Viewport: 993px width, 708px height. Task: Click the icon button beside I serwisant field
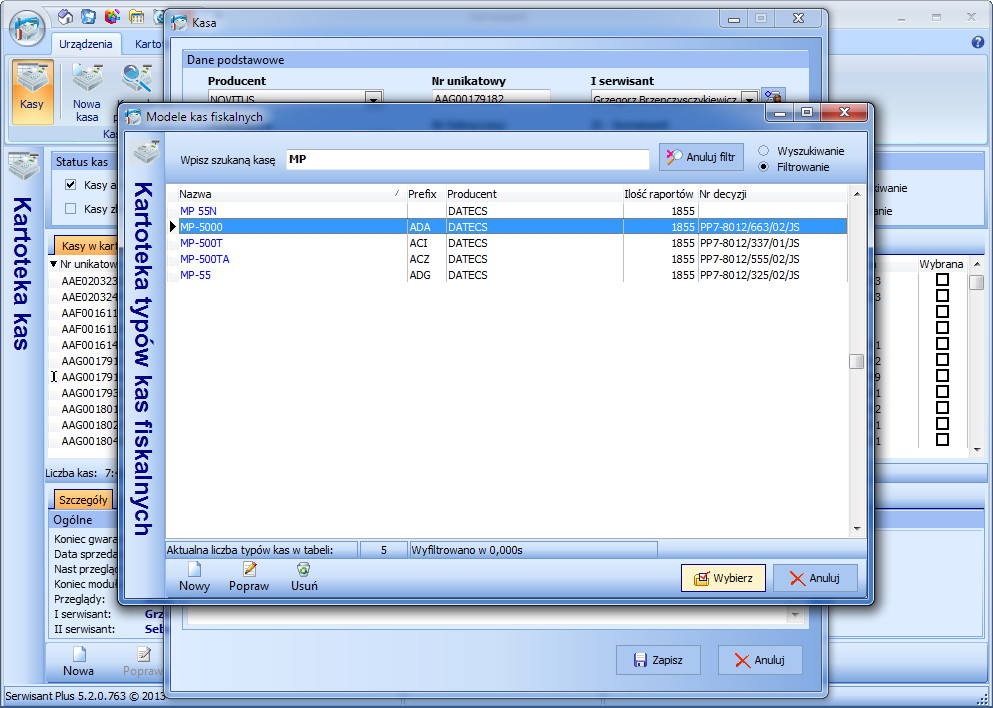click(x=773, y=96)
